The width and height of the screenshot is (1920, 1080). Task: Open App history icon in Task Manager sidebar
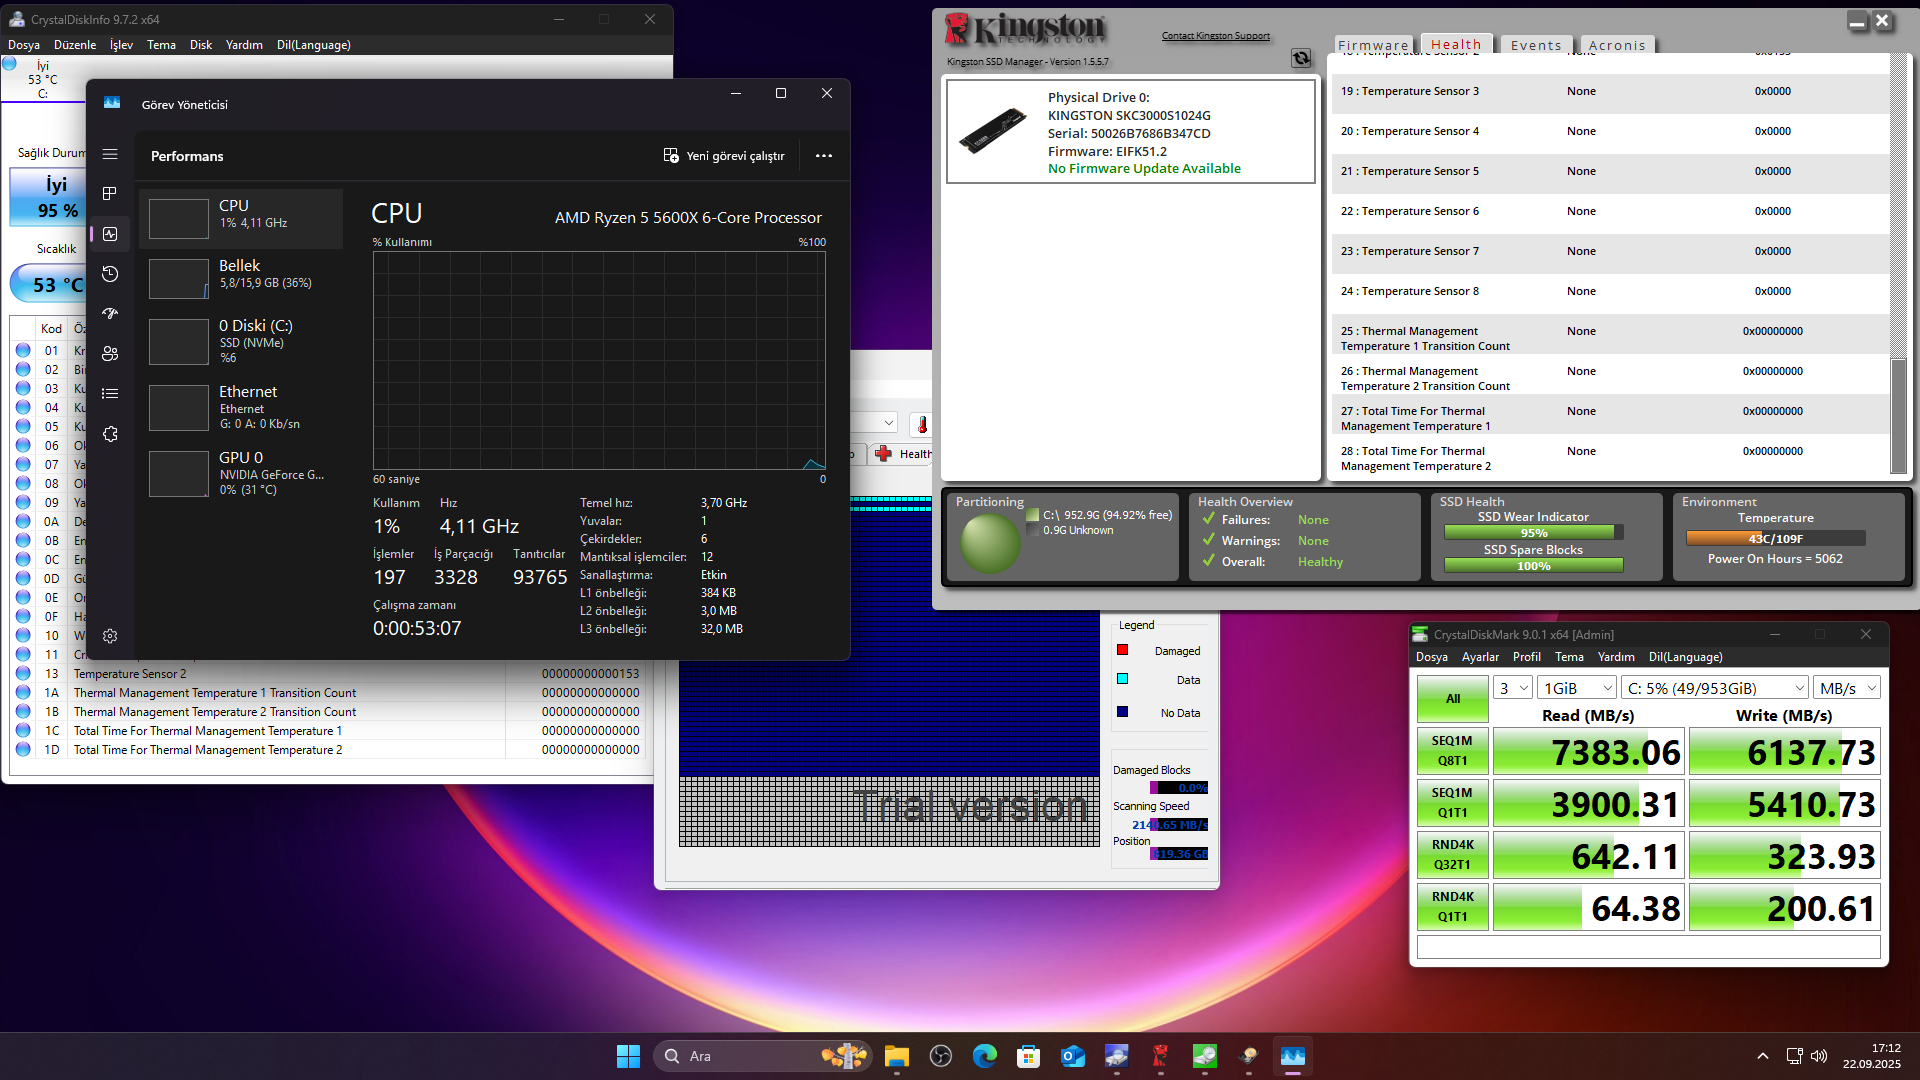(110, 274)
